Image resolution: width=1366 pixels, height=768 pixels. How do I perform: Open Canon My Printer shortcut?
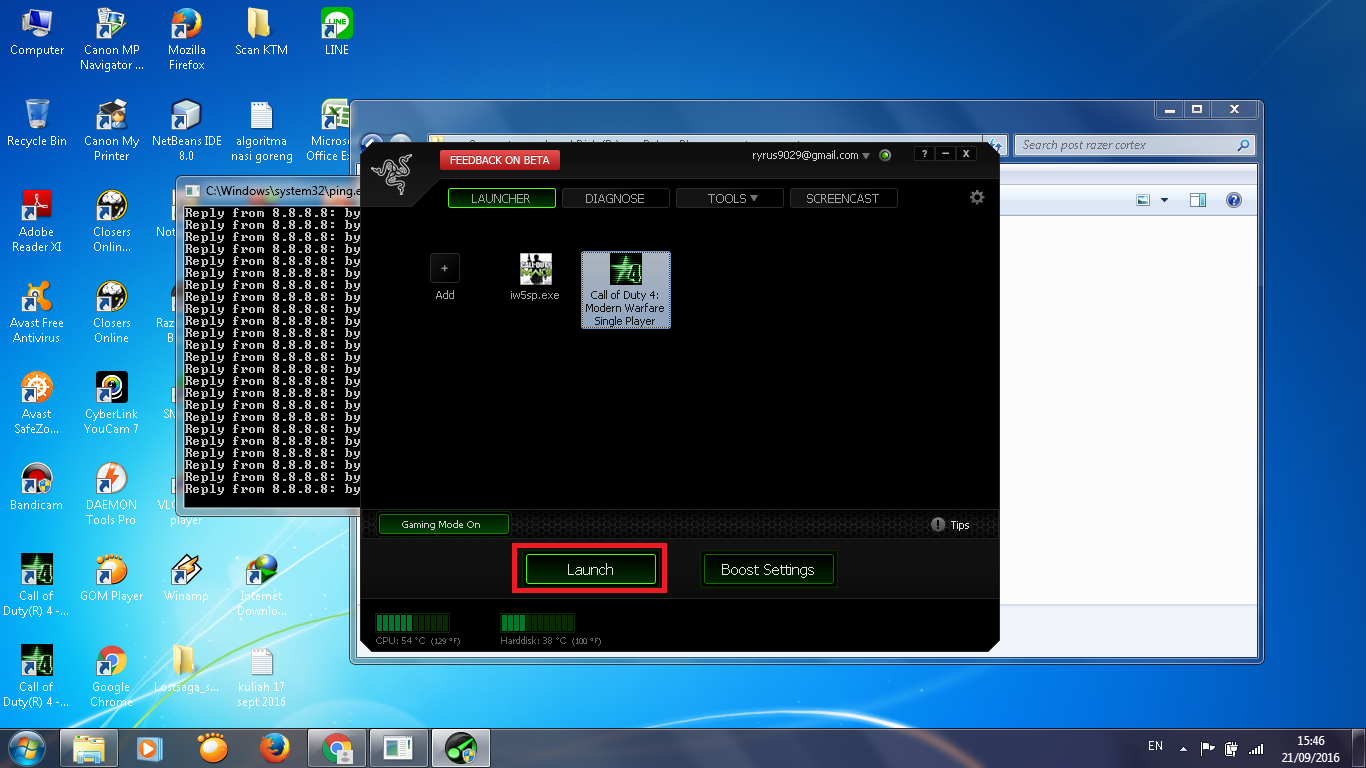pos(112,131)
